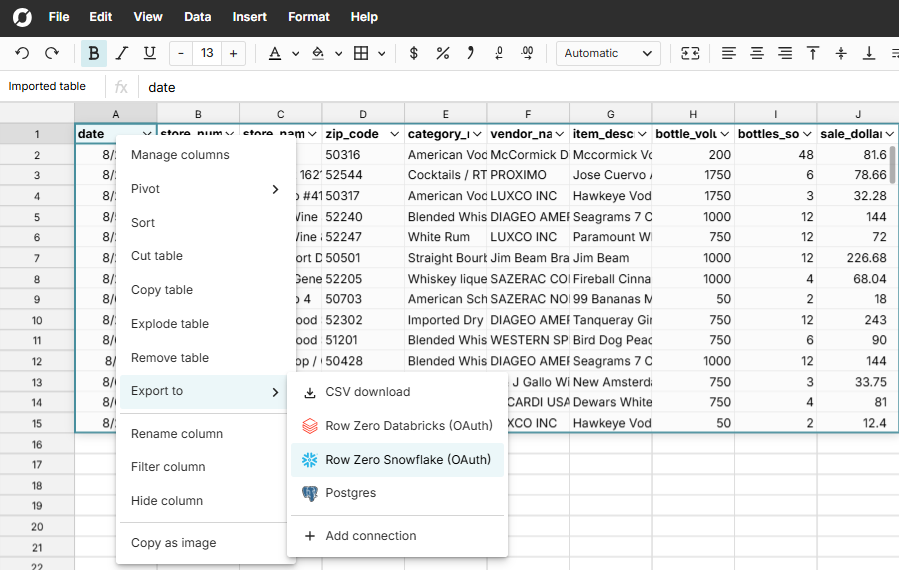Toggle underline formatting
The height and width of the screenshot is (570, 899).
tap(149, 53)
